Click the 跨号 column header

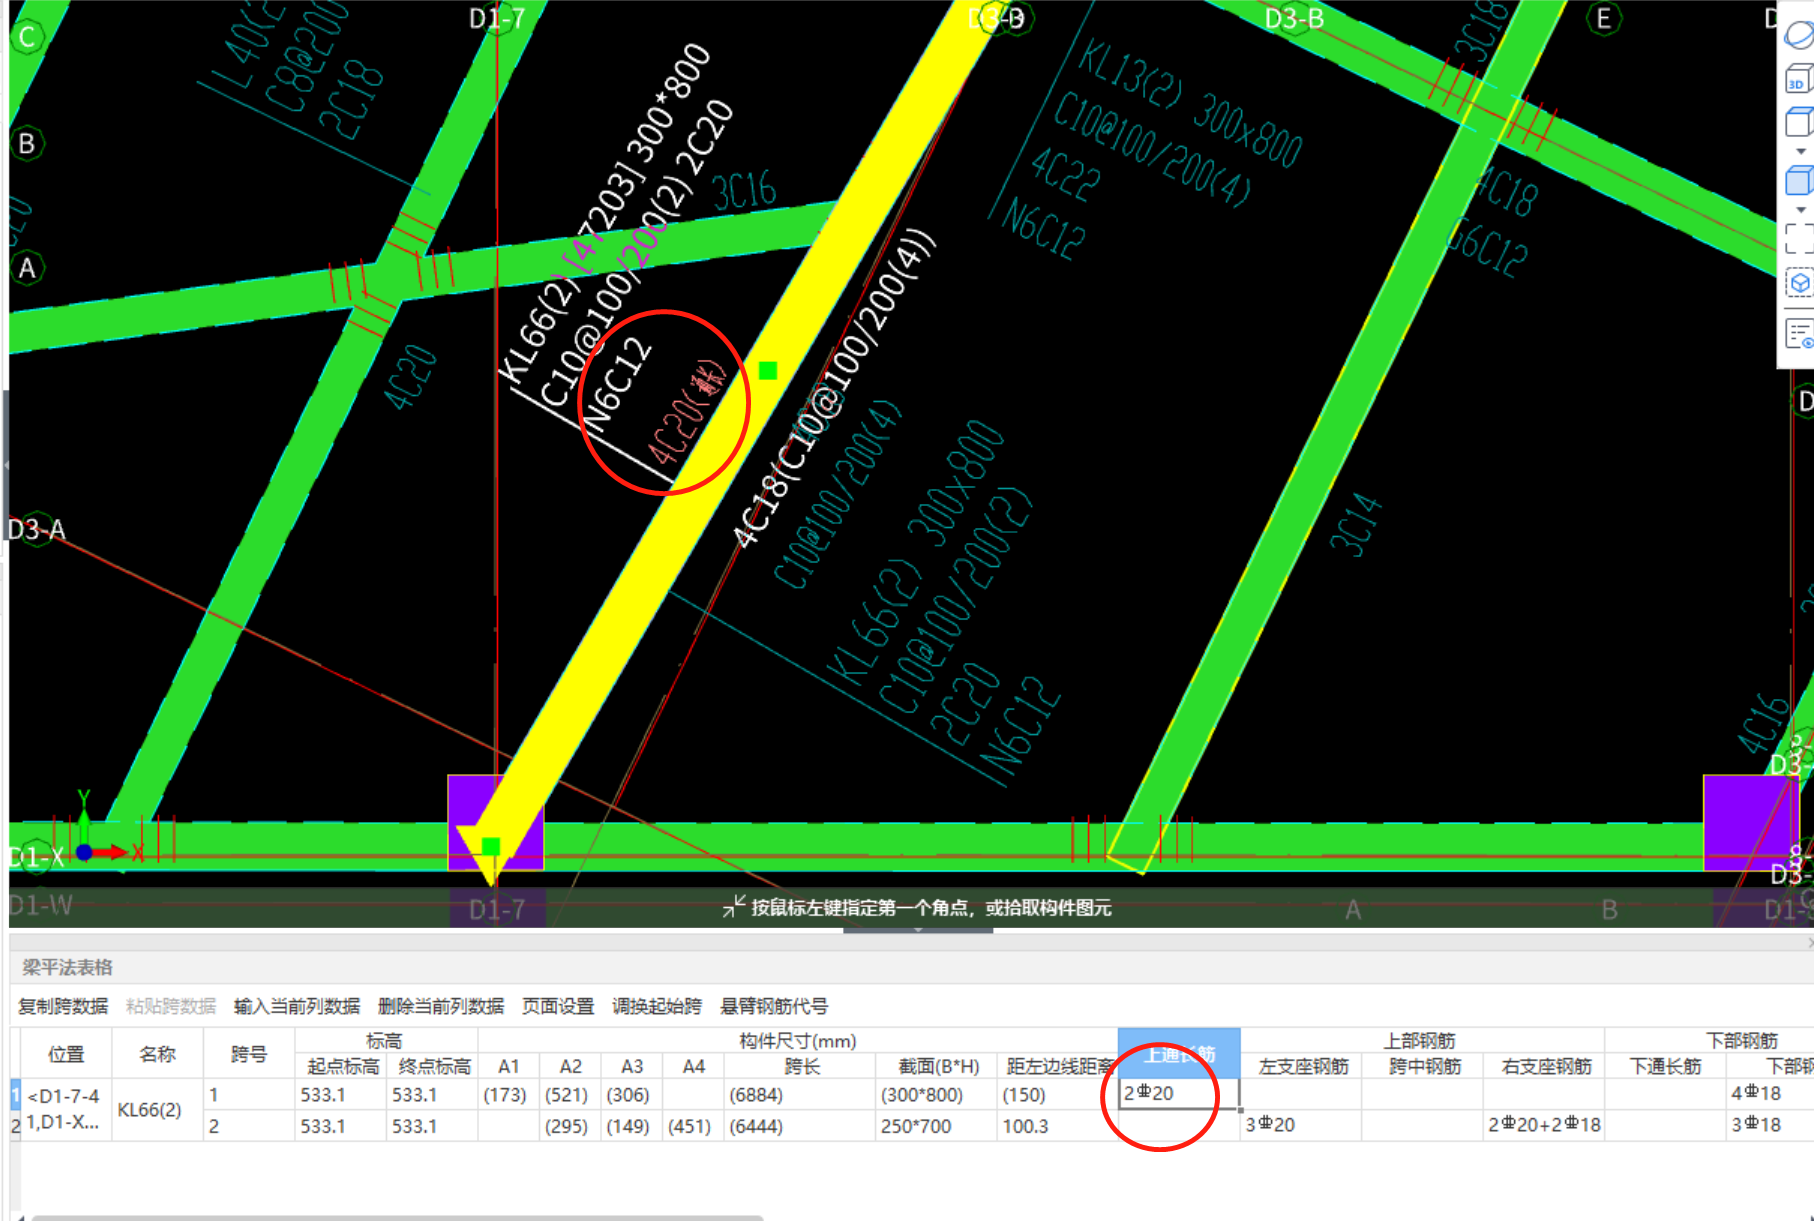coord(248,1054)
